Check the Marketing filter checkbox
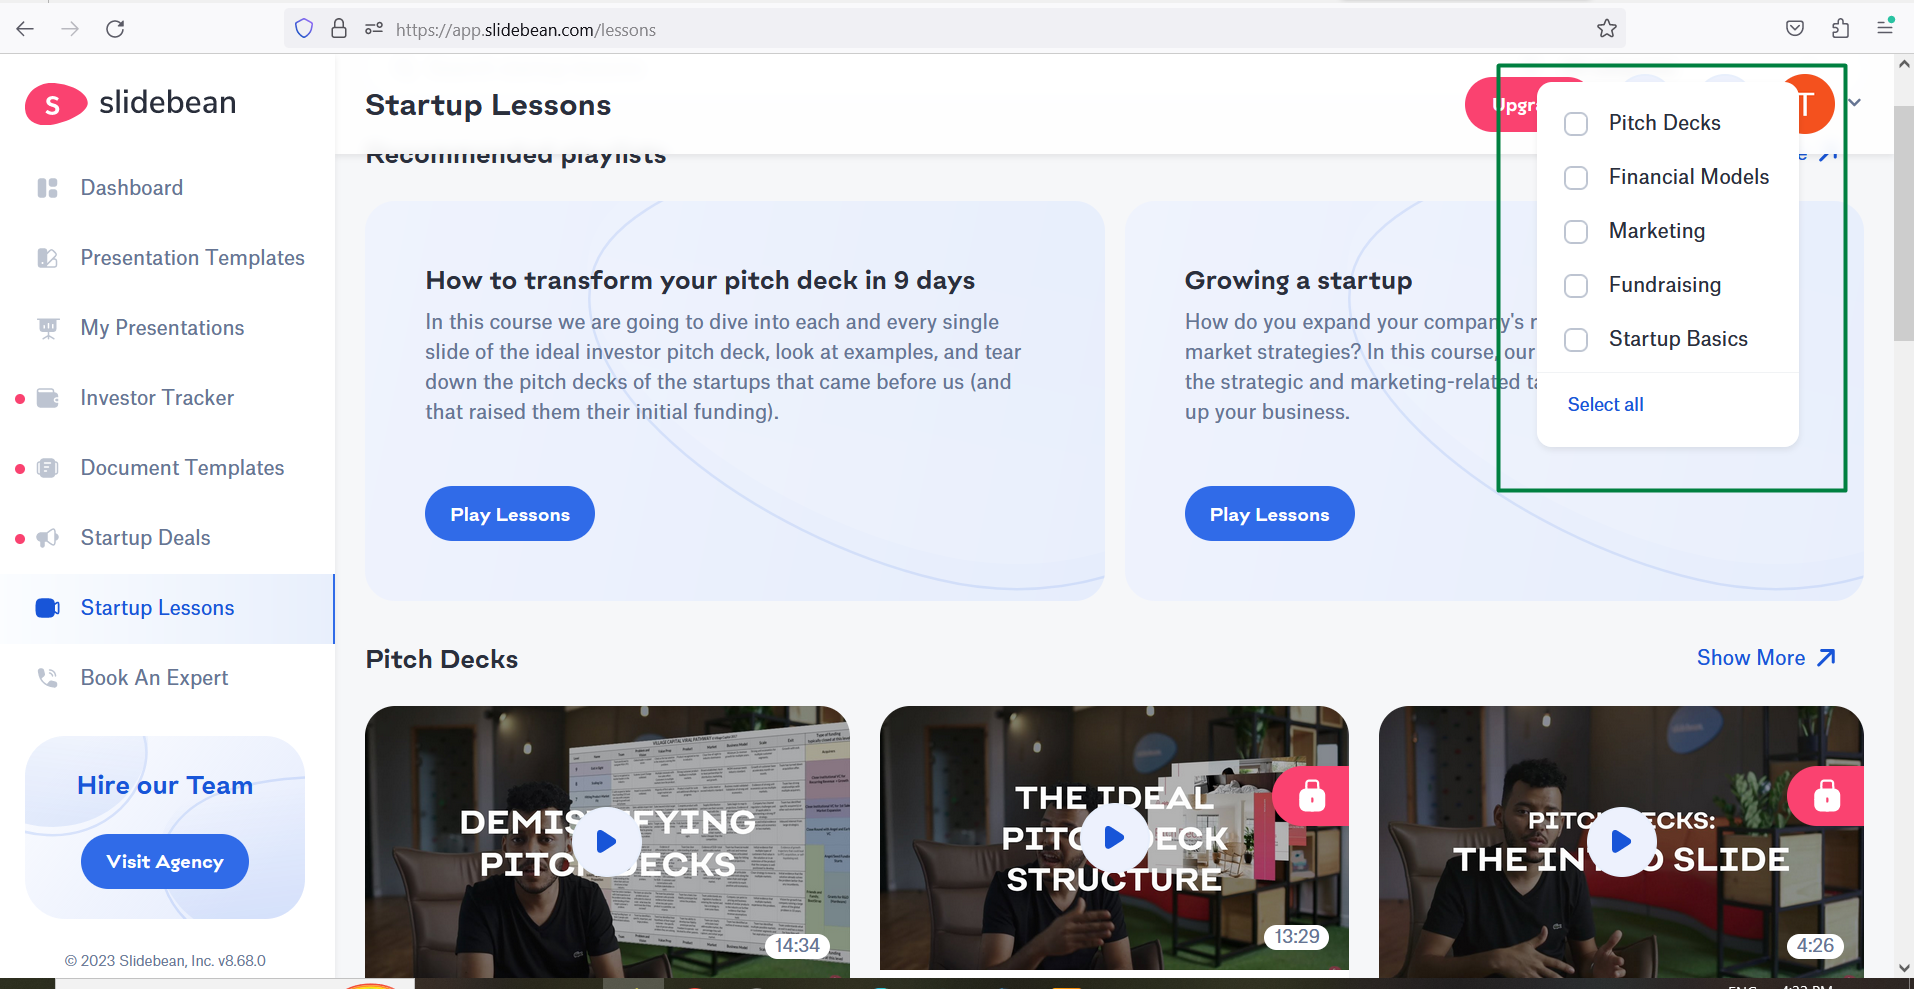This screenshot has height=989, width=1914. click(x=1576, y=232)
